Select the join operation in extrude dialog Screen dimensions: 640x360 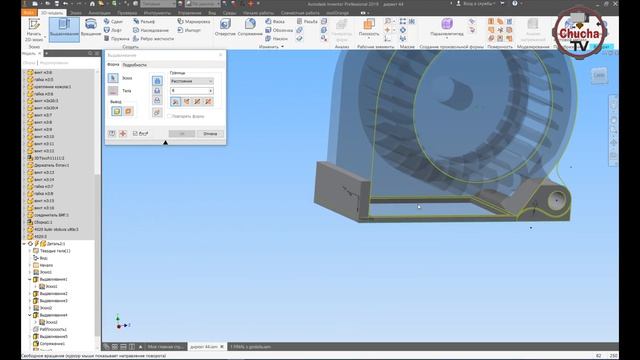coord(157,81)
